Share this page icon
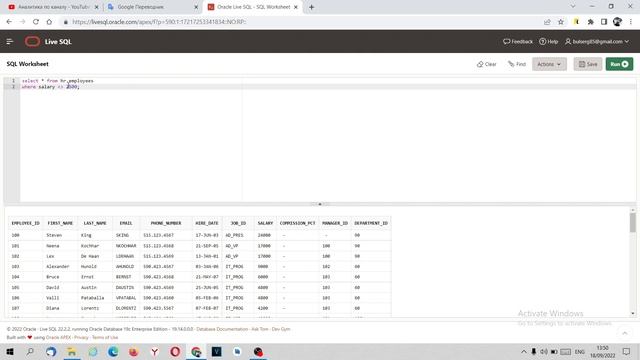 click(547, 22)
